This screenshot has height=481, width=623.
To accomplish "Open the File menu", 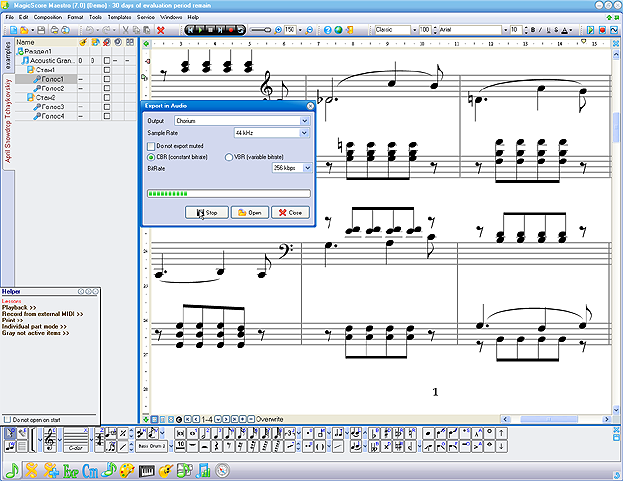I will (x=10, y=17).
